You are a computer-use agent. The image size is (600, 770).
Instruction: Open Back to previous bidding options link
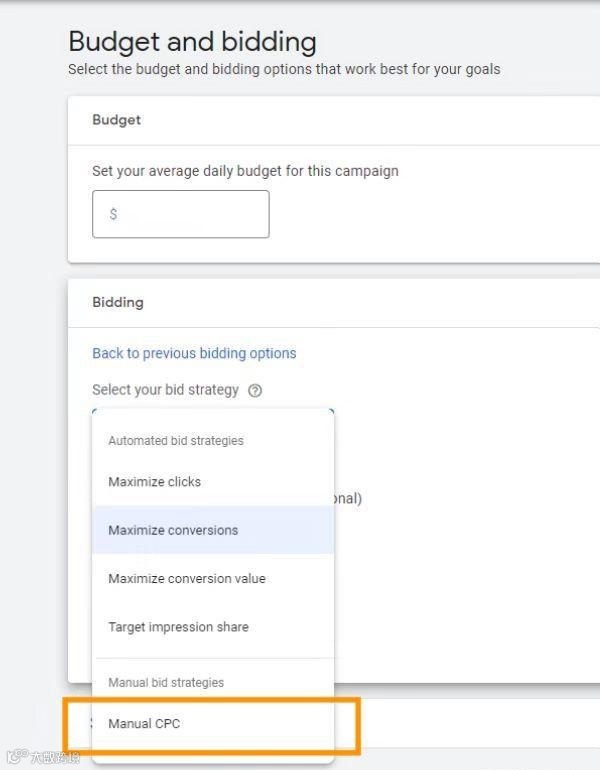194,353
